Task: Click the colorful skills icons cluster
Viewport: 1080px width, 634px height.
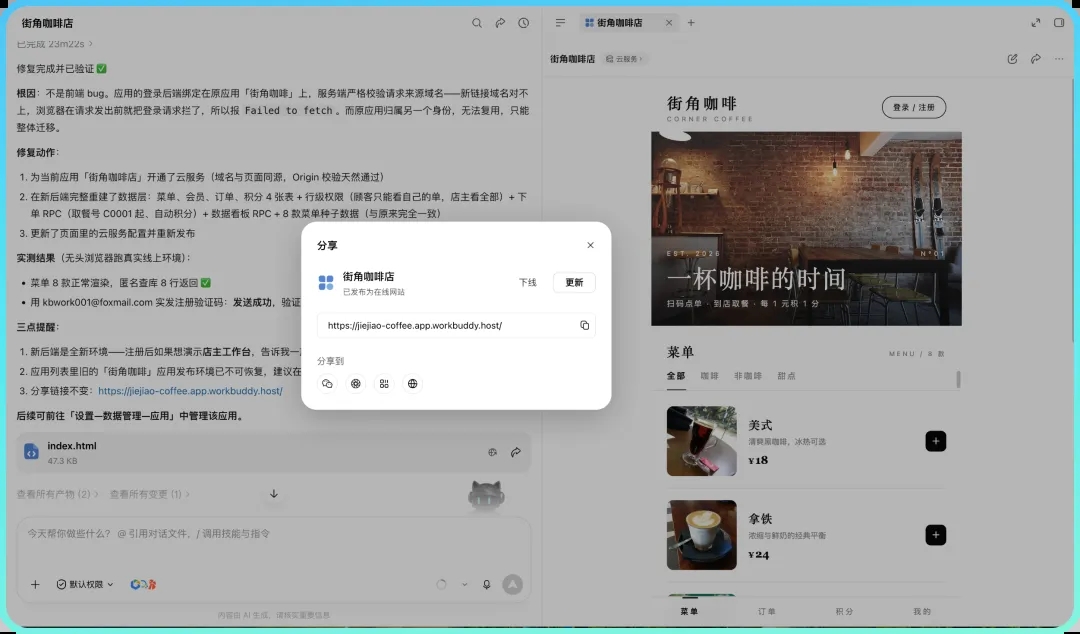Action: (143, 584)
